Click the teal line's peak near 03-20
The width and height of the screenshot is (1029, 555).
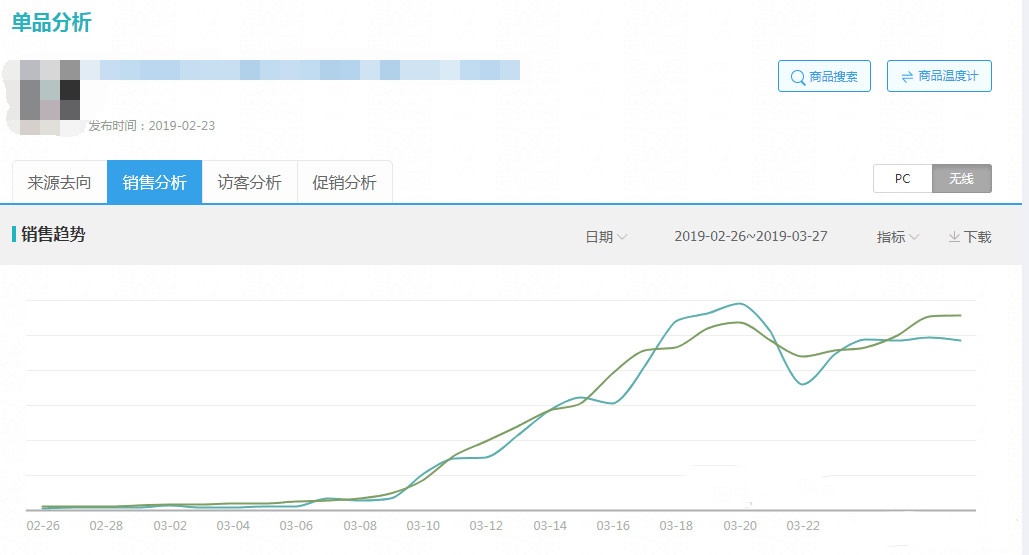(739, 303)
